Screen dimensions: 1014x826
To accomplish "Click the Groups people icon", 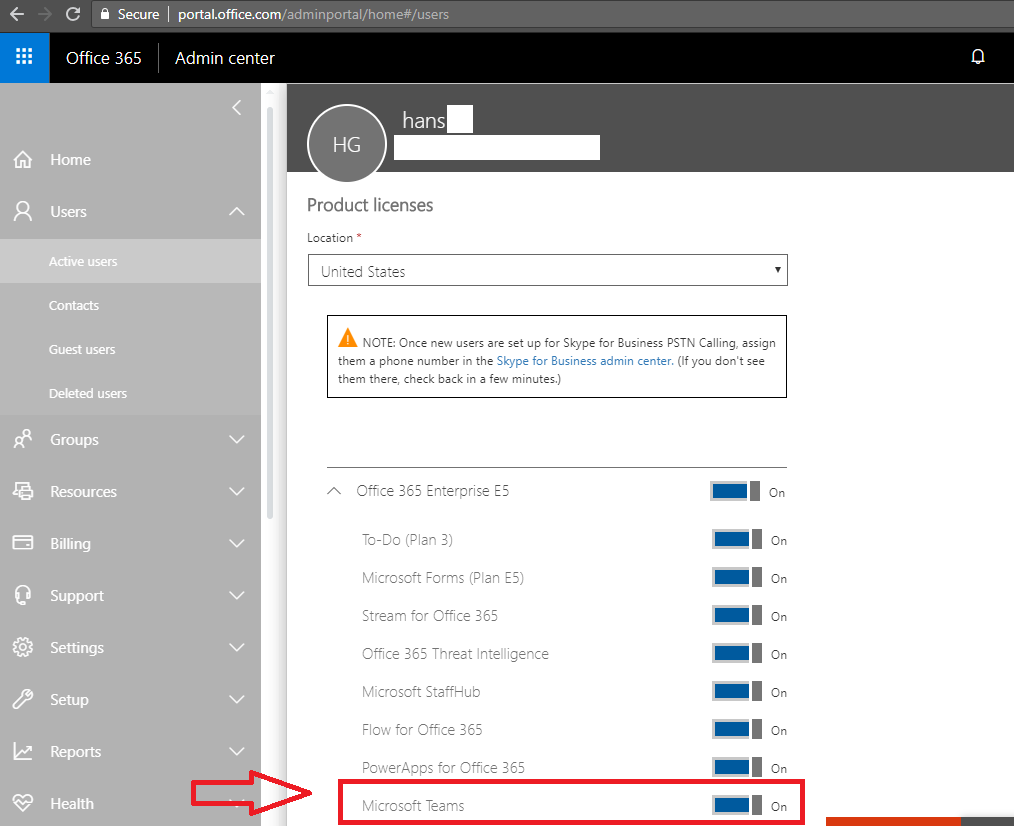I will click(23, 439).
